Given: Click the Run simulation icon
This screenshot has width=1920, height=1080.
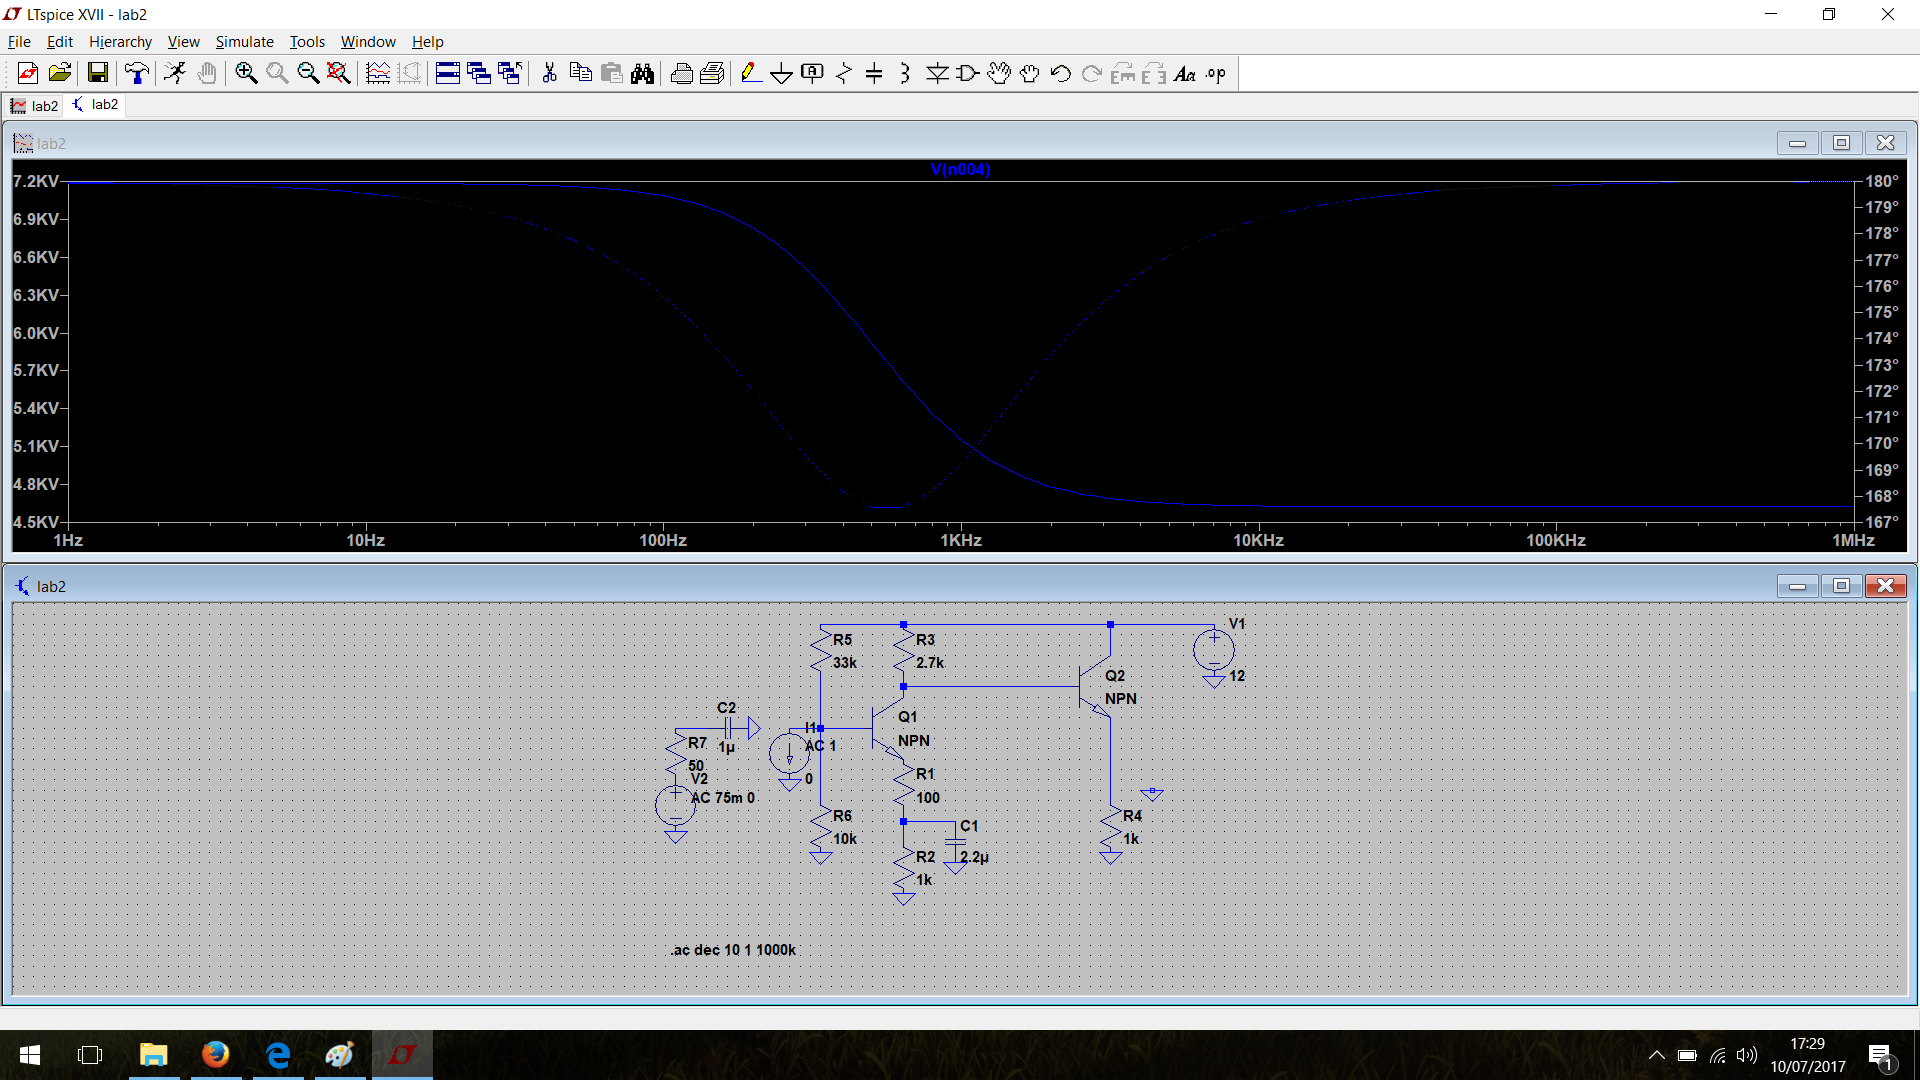Looking at the screenshot, I should [x=175, y=73].
